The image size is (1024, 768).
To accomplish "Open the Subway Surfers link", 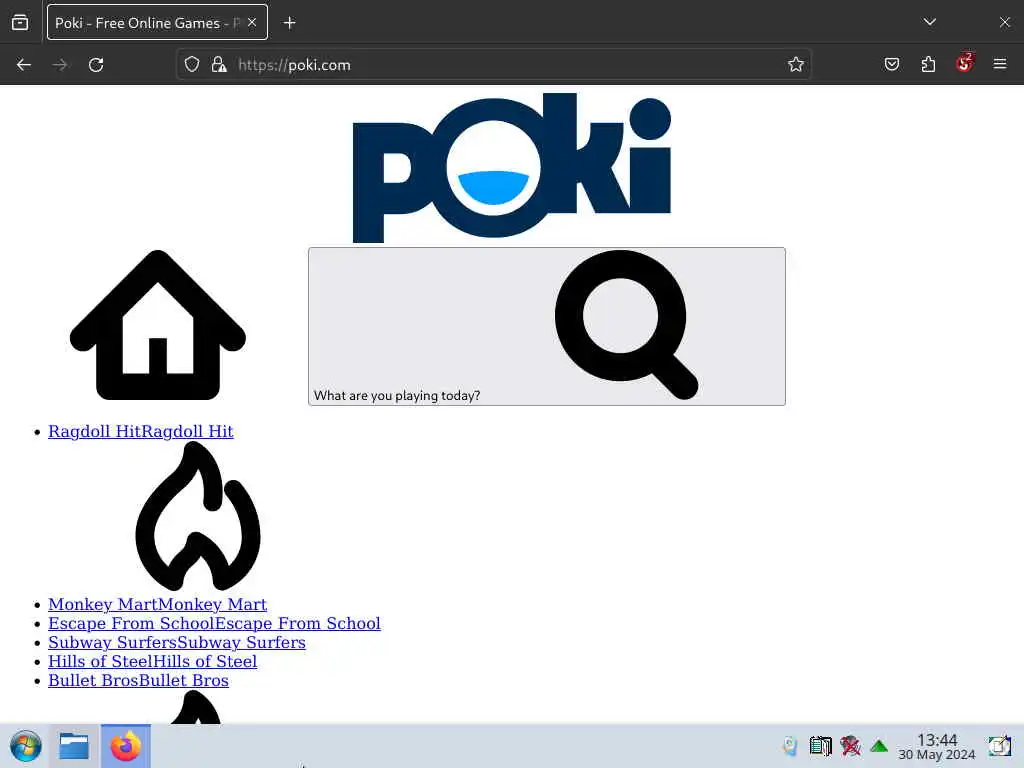I will click(x=177, y=643).
